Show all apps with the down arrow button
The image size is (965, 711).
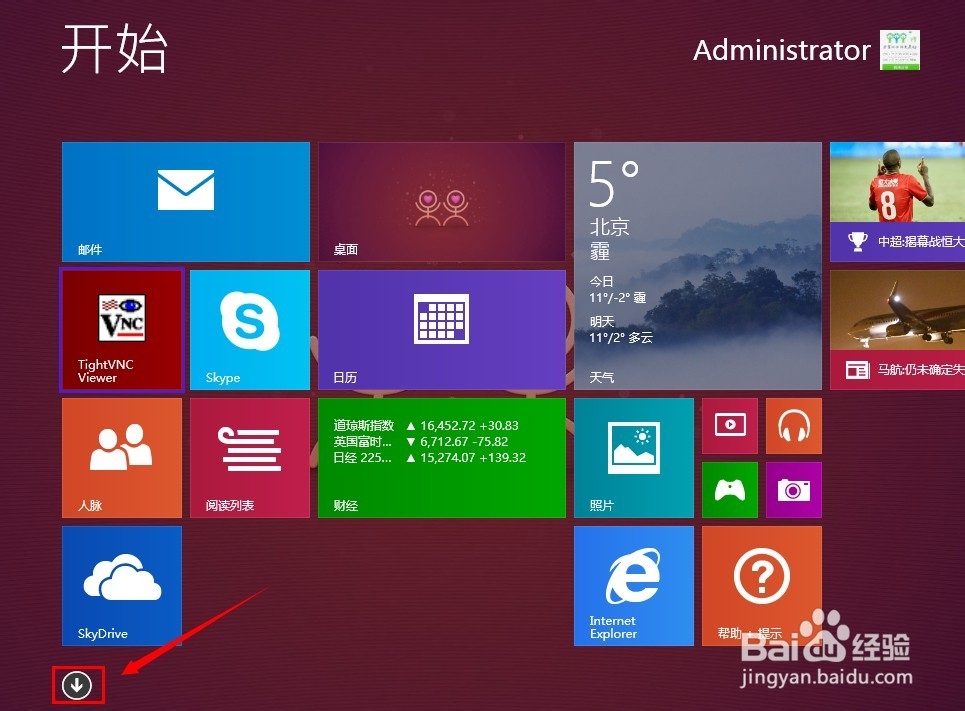coord(77,685)
